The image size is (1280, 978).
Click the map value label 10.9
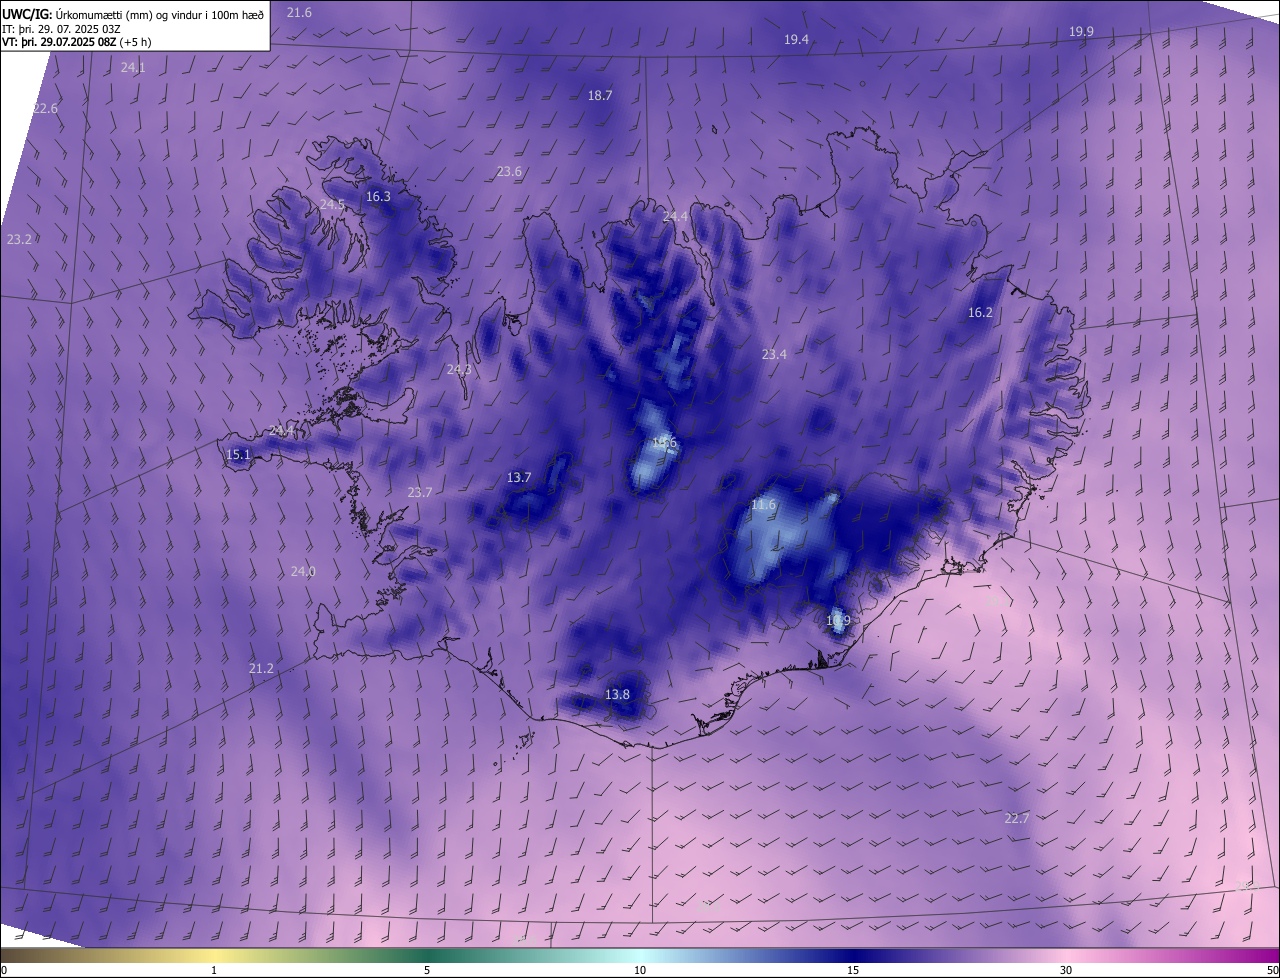838,620
